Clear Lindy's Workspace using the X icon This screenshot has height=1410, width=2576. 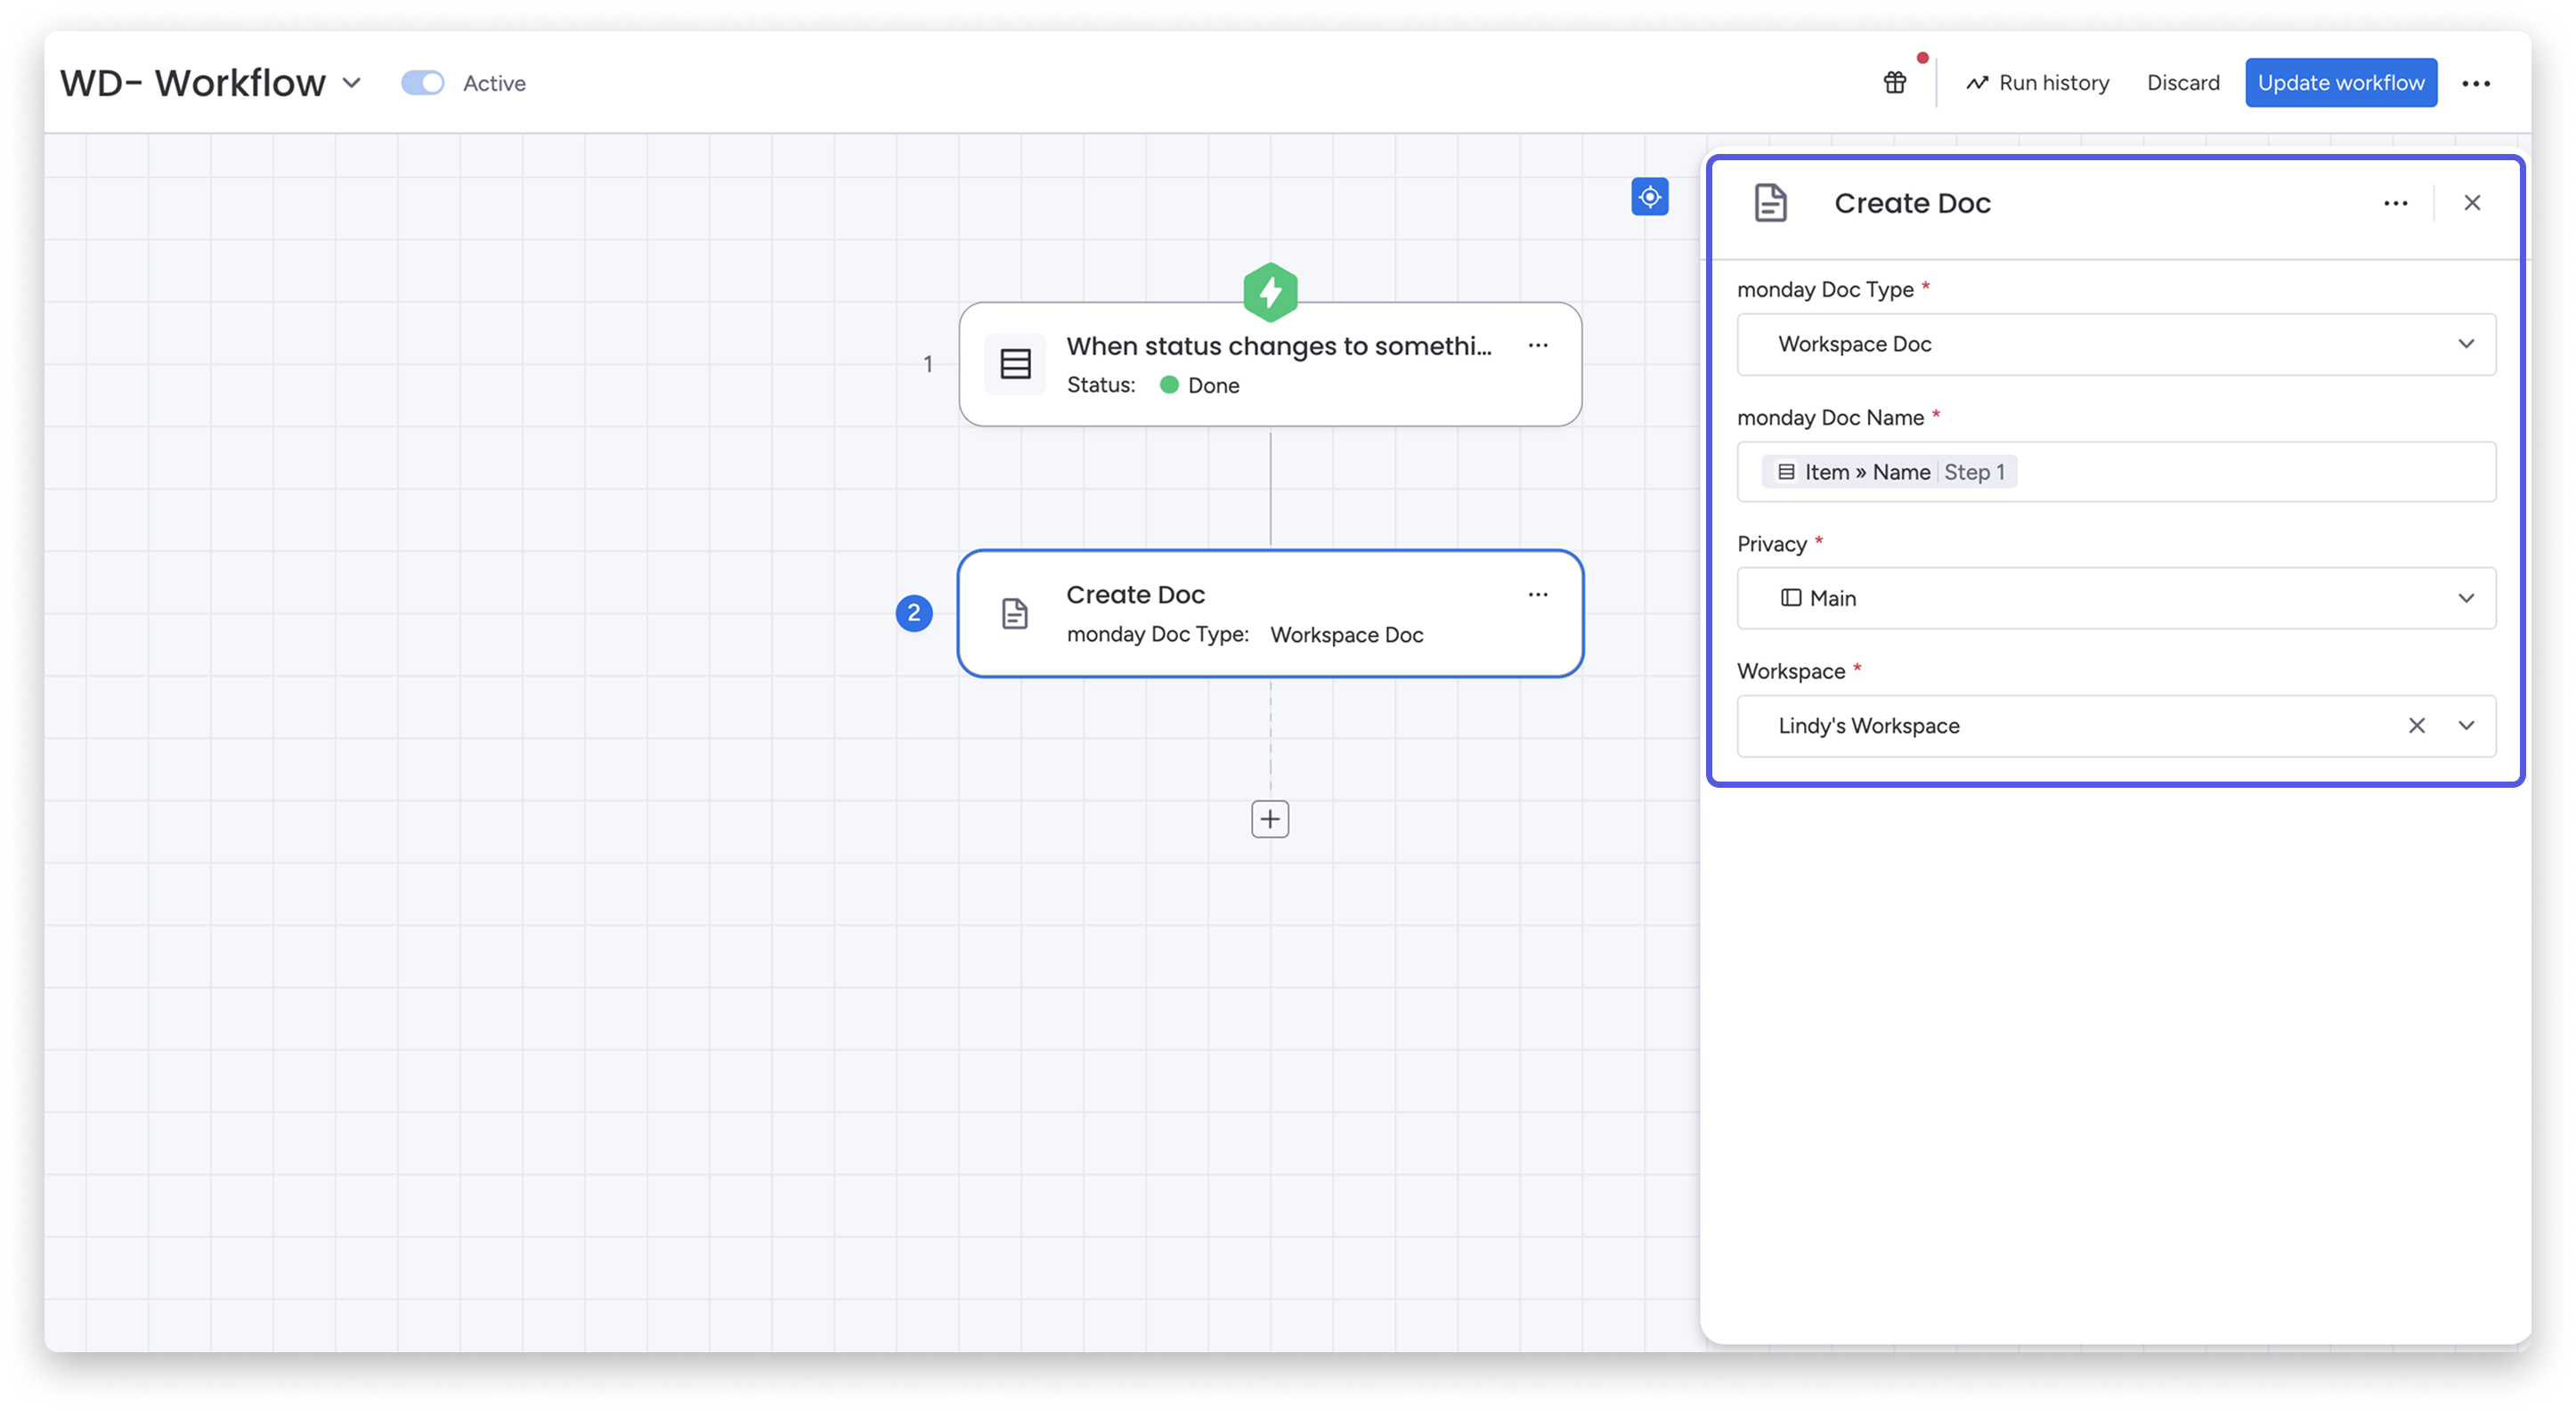tap(2417, 725)
